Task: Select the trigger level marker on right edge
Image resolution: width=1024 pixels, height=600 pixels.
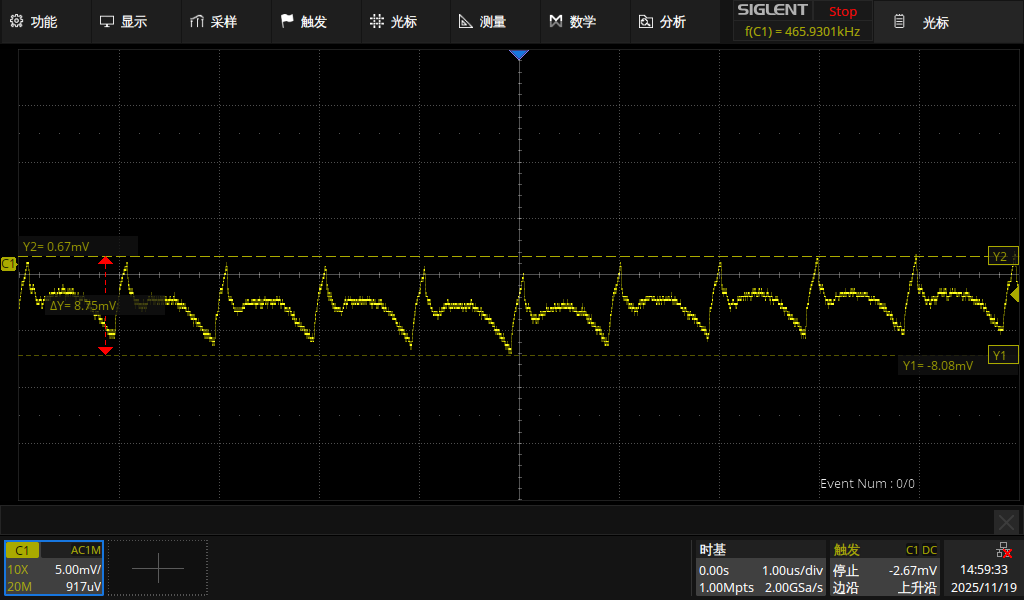Action: pyautogui.click(x=1016, y=294)
